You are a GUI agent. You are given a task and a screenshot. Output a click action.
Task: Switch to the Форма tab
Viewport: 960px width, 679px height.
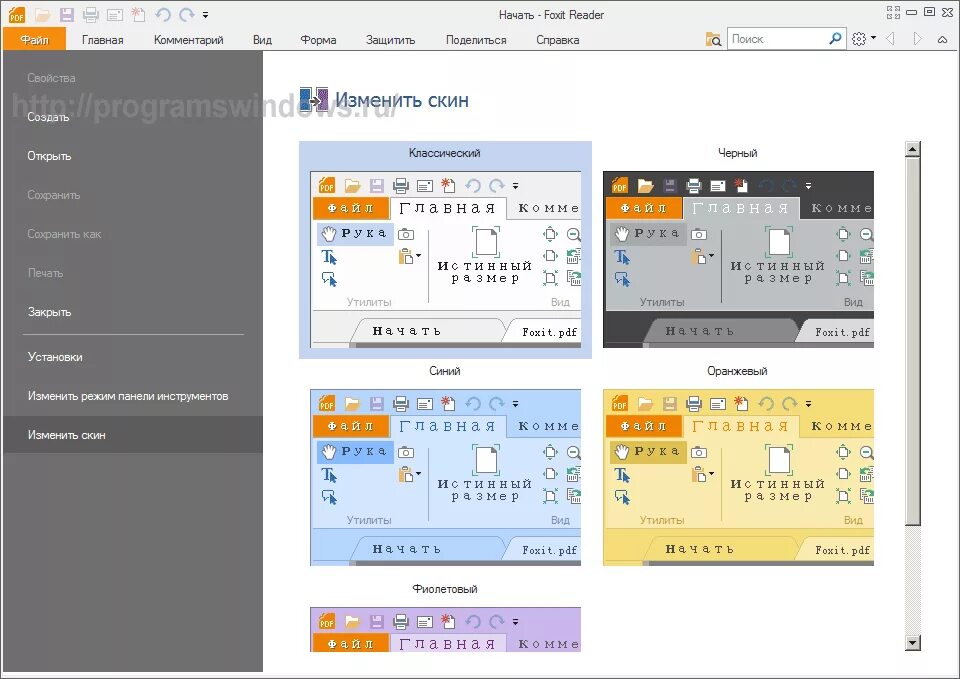coord(318,40)
